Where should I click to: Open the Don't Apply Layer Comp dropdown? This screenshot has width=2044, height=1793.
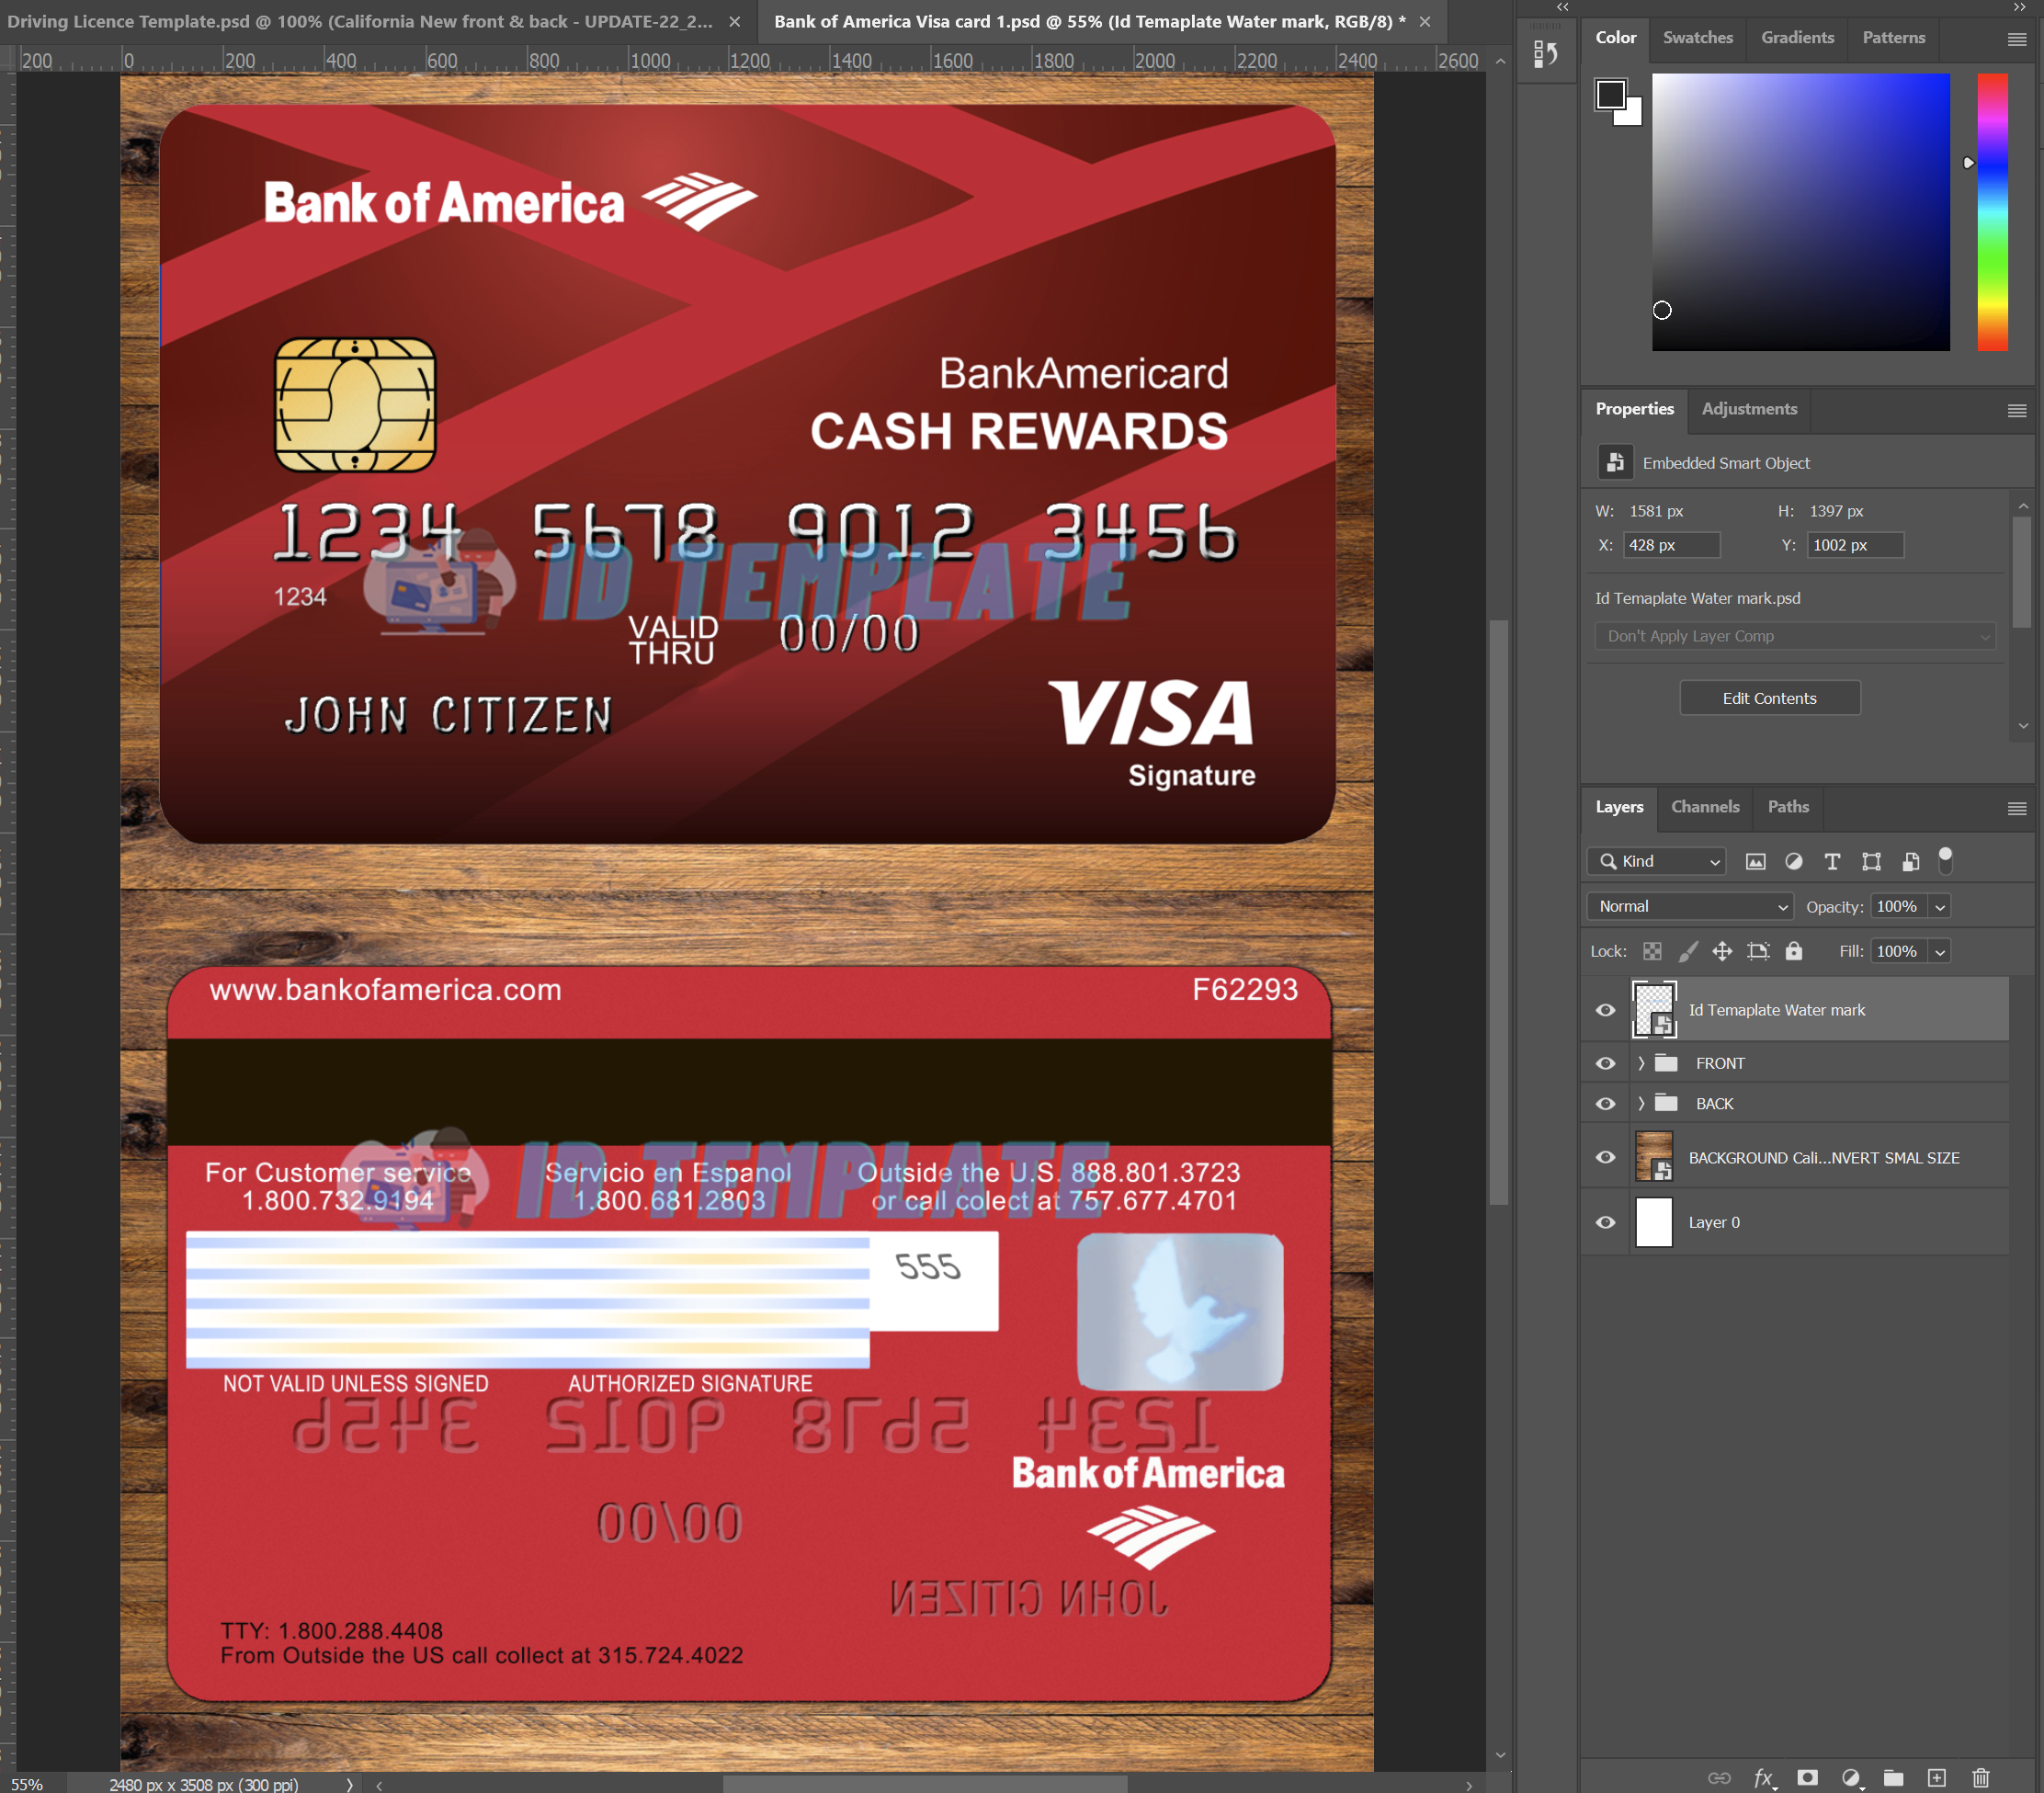1795,636
